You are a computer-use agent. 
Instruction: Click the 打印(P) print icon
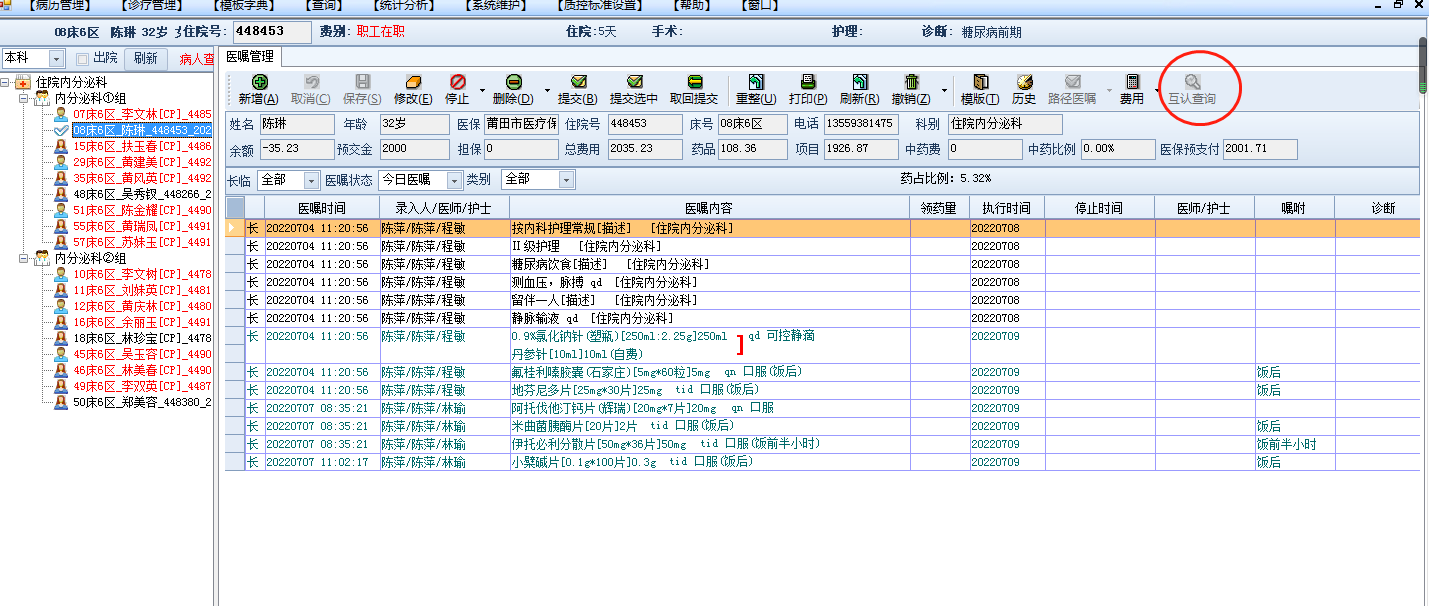tap(808, 81)
